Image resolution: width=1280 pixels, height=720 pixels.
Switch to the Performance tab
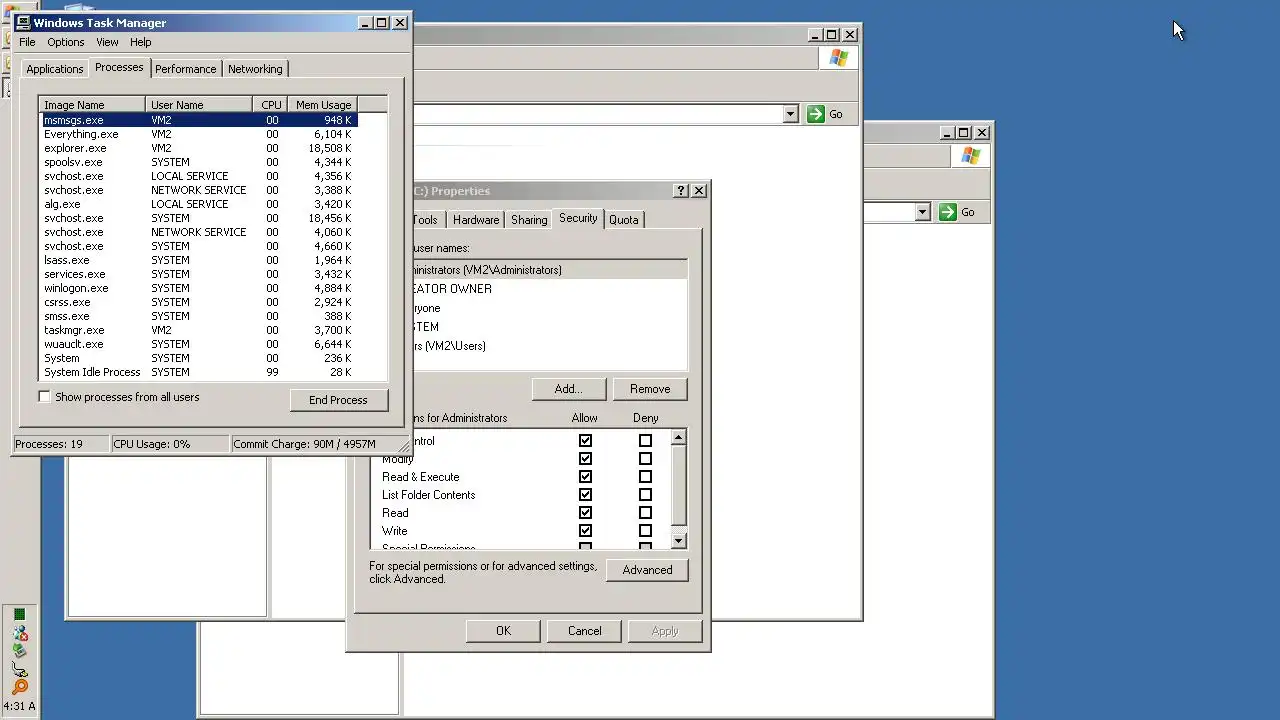coord(185,69)
